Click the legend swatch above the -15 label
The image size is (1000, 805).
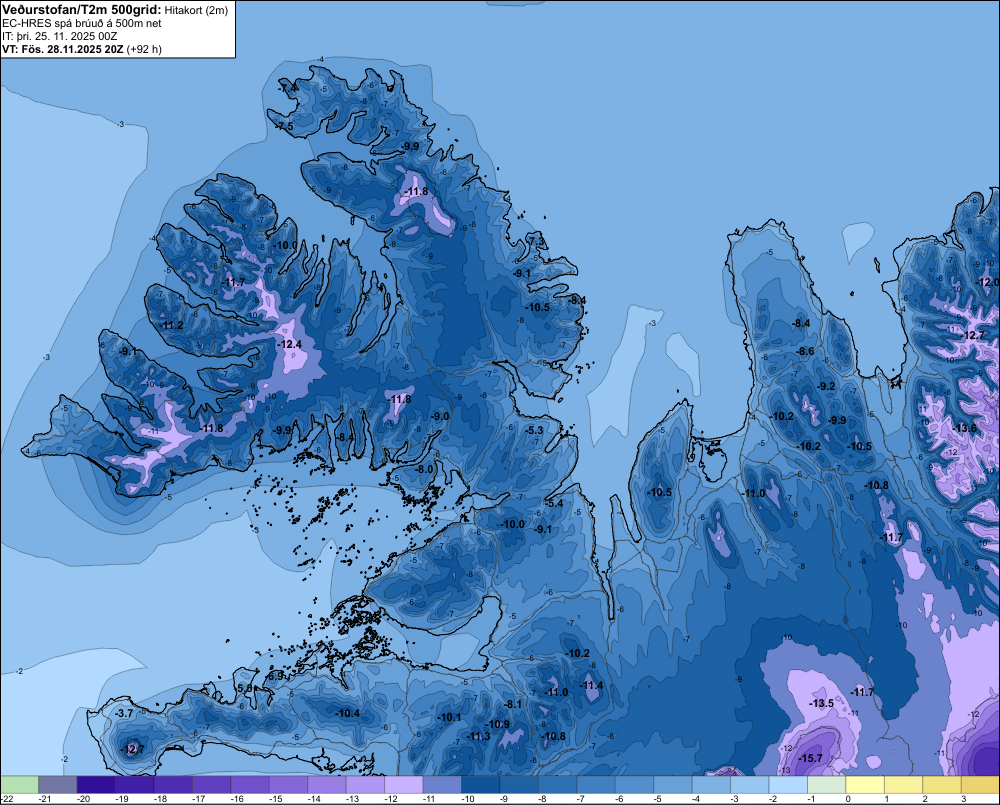click(288, 785)
